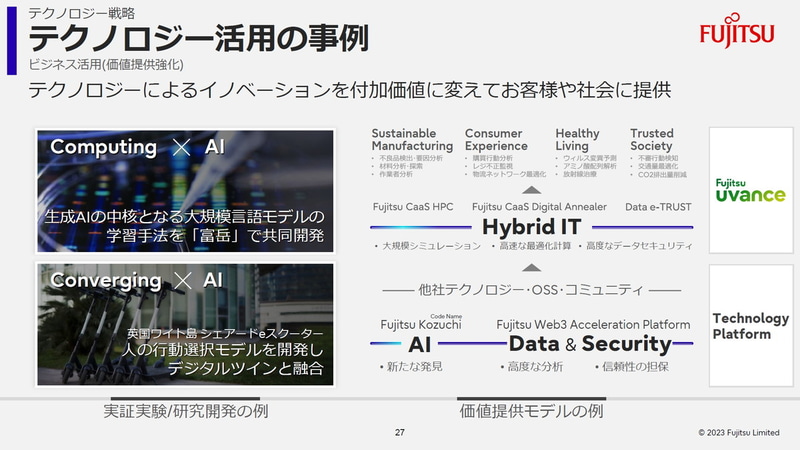
Task: Click the large 'AI' heading under Kozuchi
Action: point(419,344)
